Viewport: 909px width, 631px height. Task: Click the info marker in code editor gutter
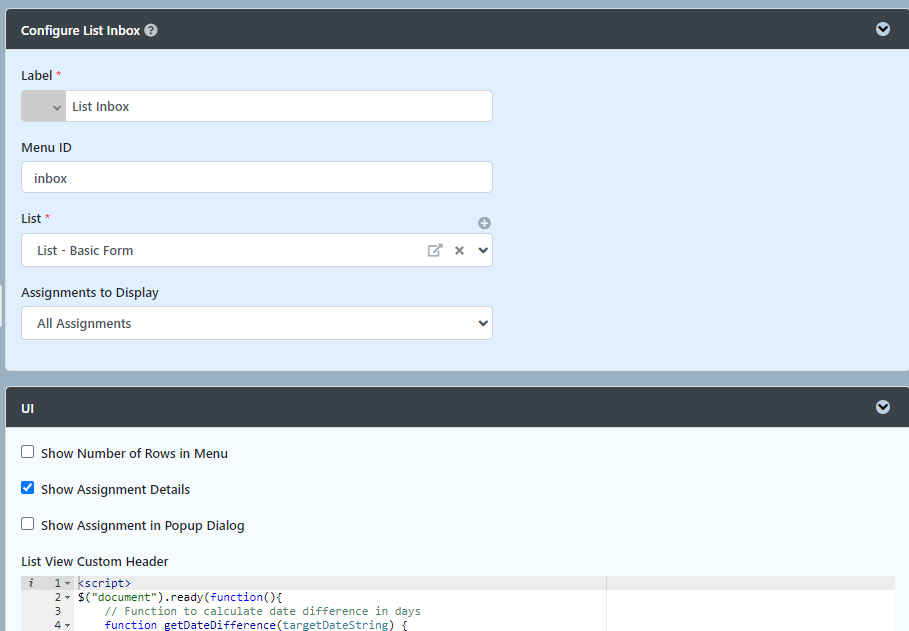[x=31, y=583]
